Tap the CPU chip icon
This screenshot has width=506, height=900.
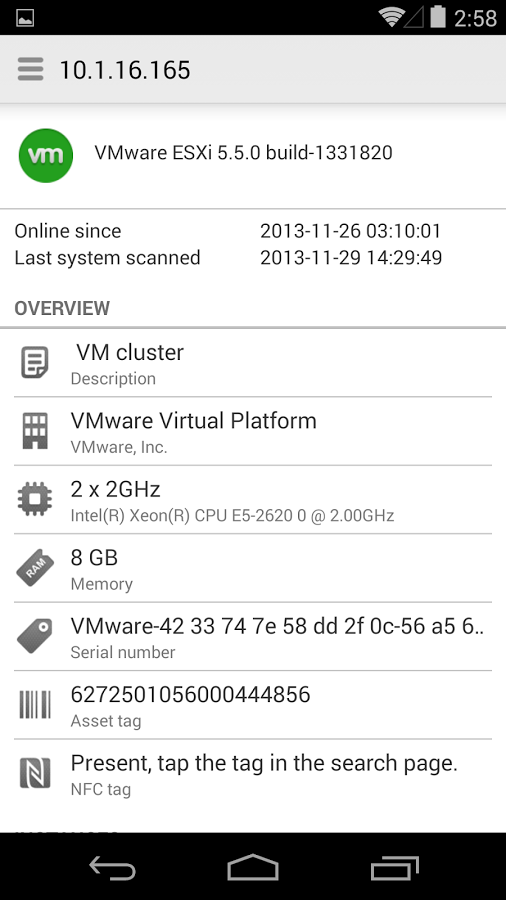[35, 499]
